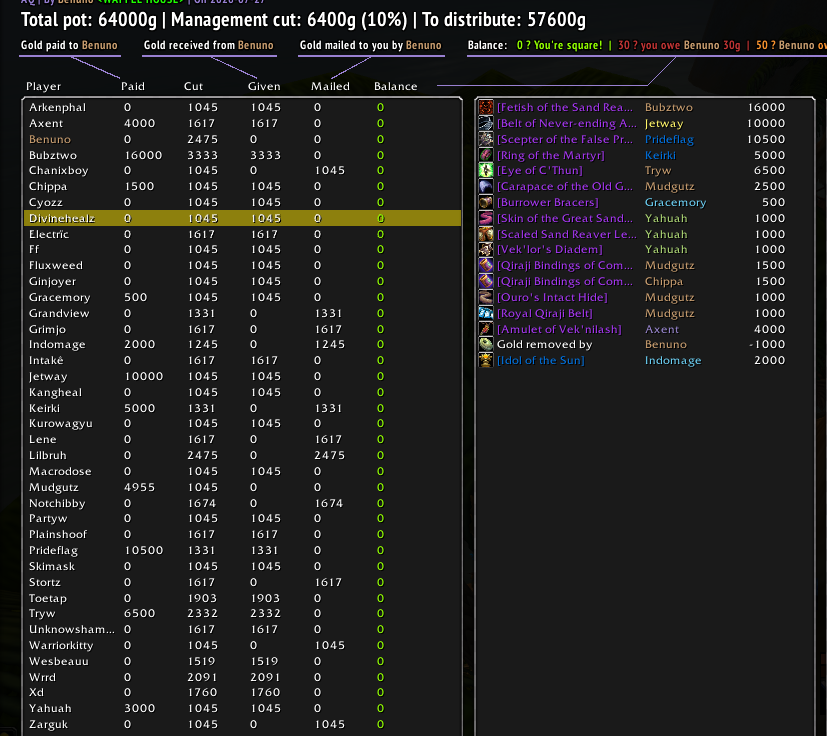Screen dimensions: 827x736
Task: Sort by the Mailed column header
Action: [x=330, y=86]
